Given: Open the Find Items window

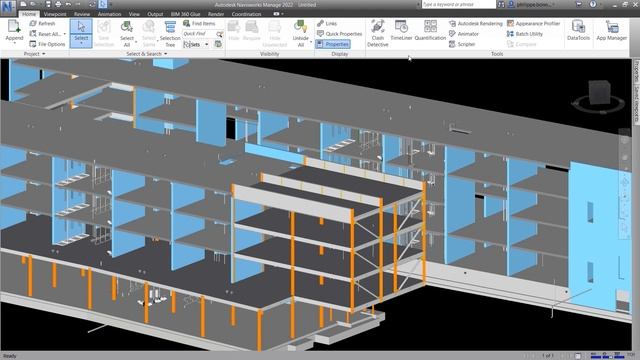Looking at the screenshot, I should pyautogui.click(x=199, y=24).
